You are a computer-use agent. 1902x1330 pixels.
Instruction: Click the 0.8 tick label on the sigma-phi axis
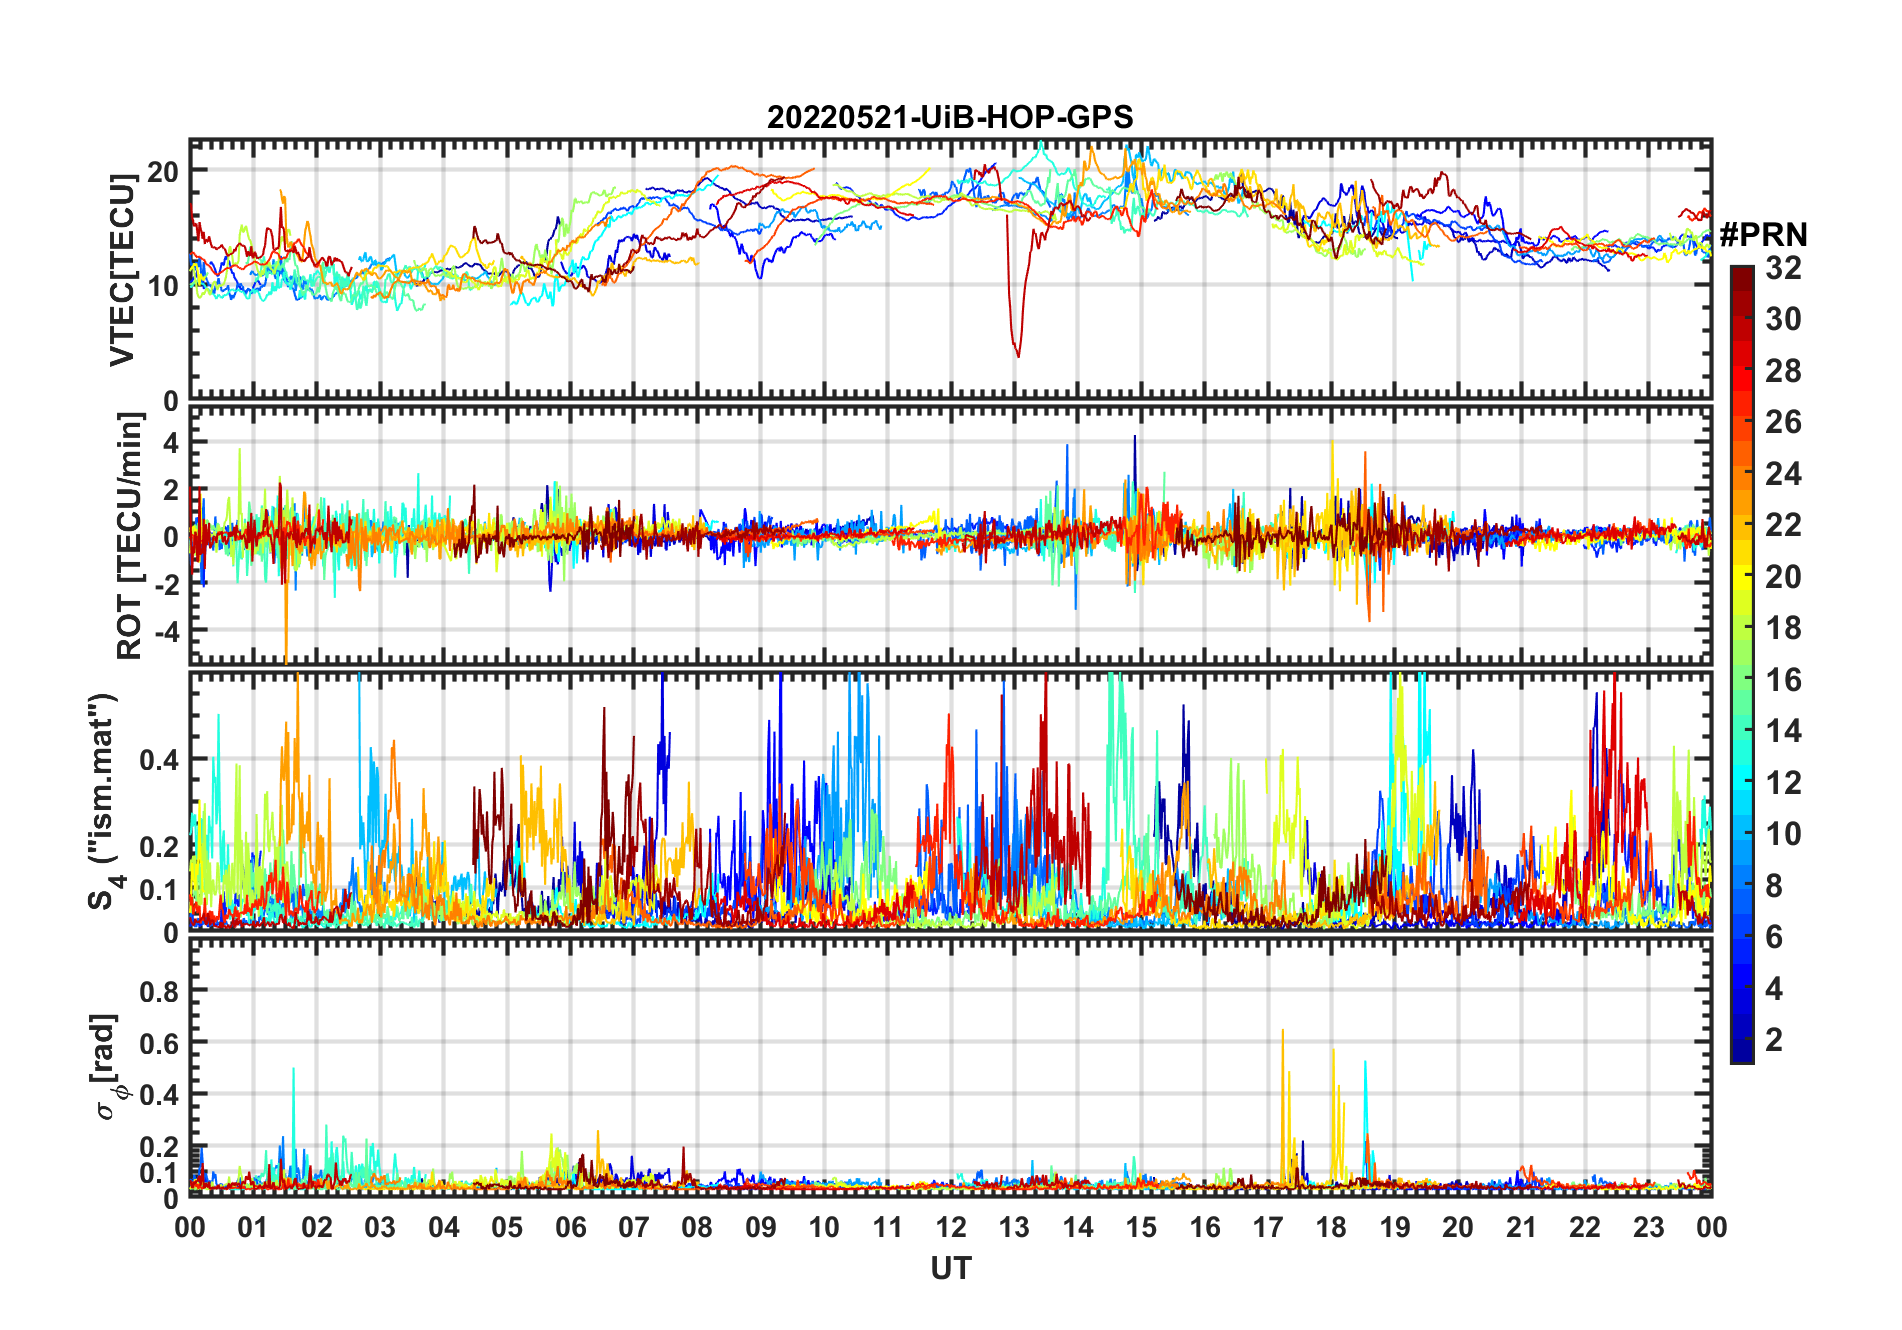point(159,991)
